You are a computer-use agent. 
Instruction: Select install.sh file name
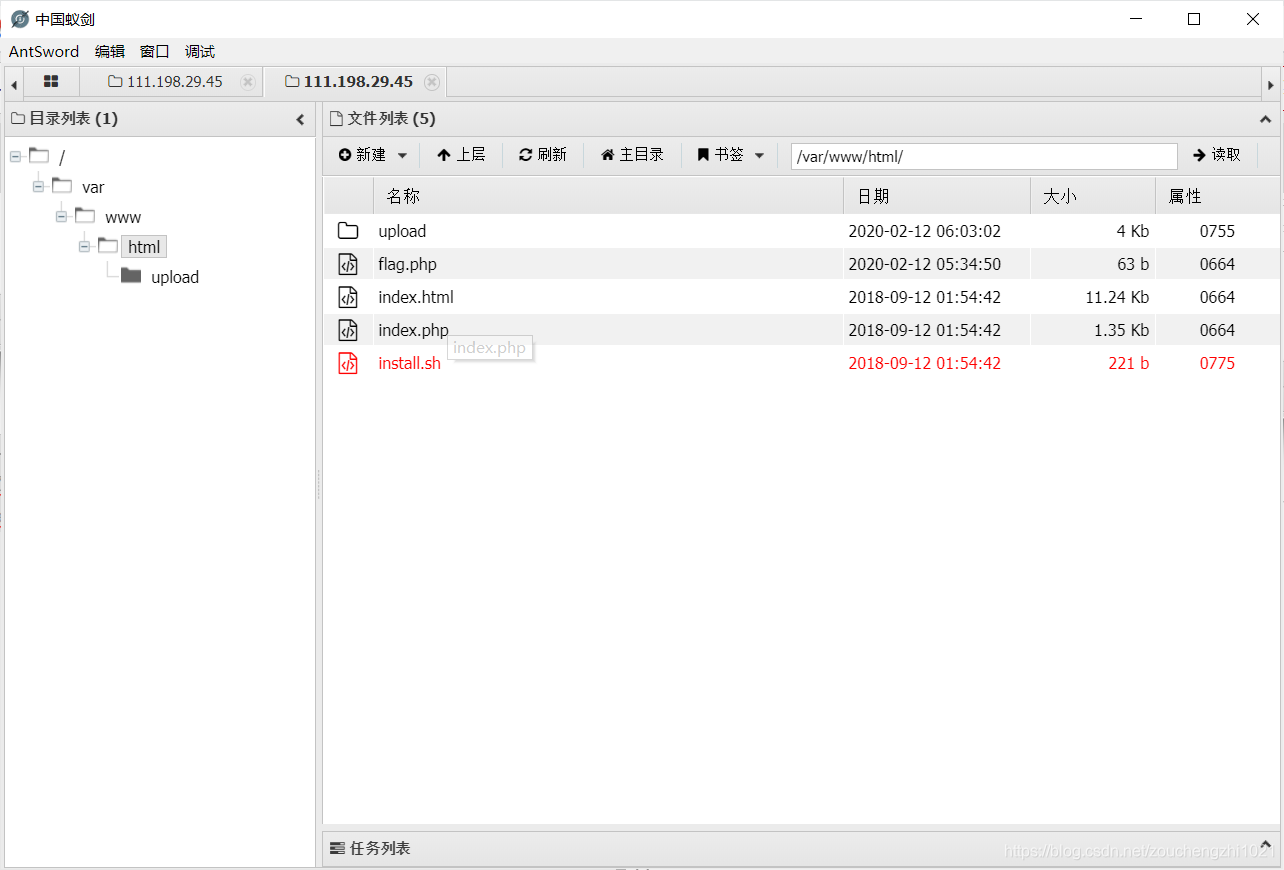pyautogui.click(x=409, y=363)
